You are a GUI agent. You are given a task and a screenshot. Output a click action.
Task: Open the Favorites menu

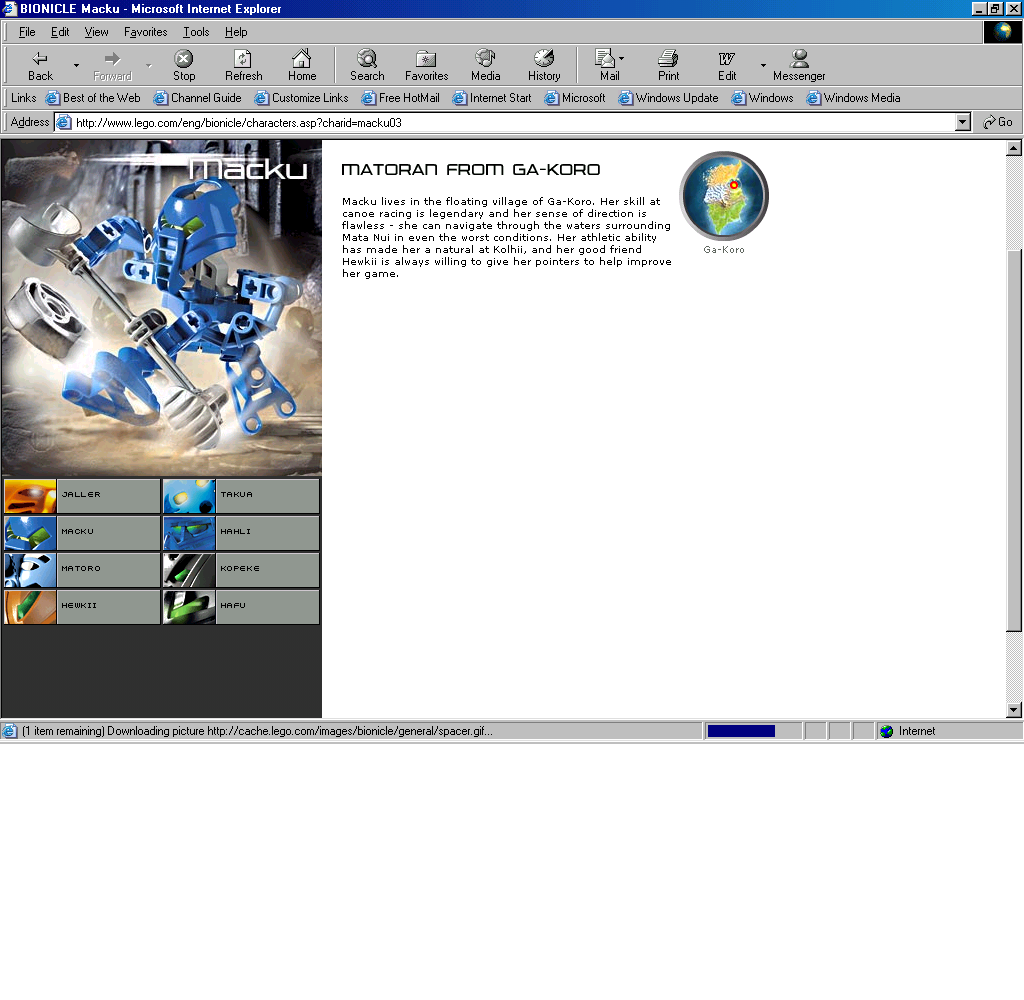tap(146, 32)
